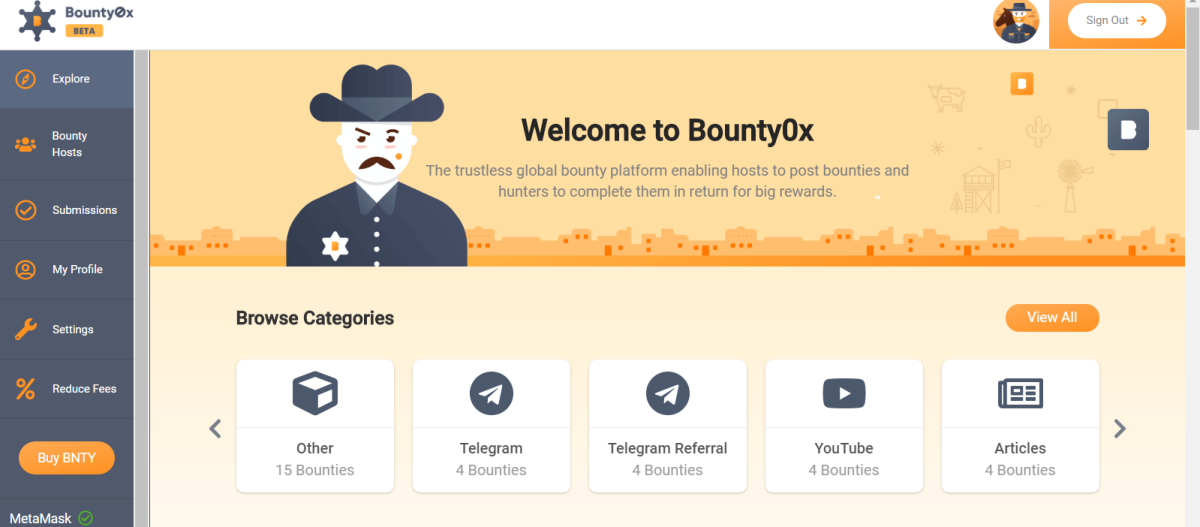1200x527 pixels.
Task: Click the Settings wrench icon
Action: tap(25, 329)
